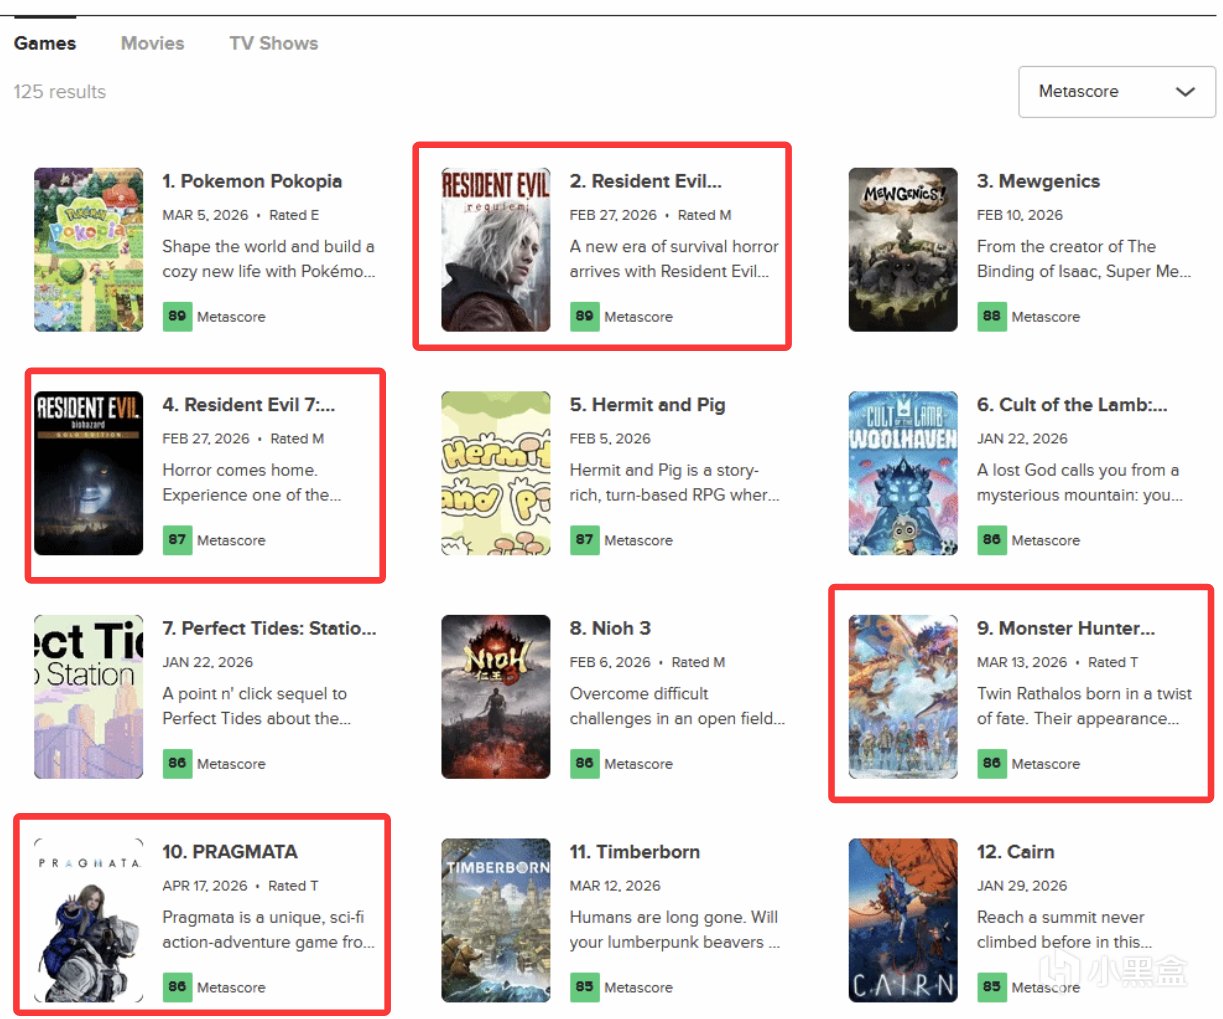Click 'A new era of survival horror' description

[x=674, y=246]
